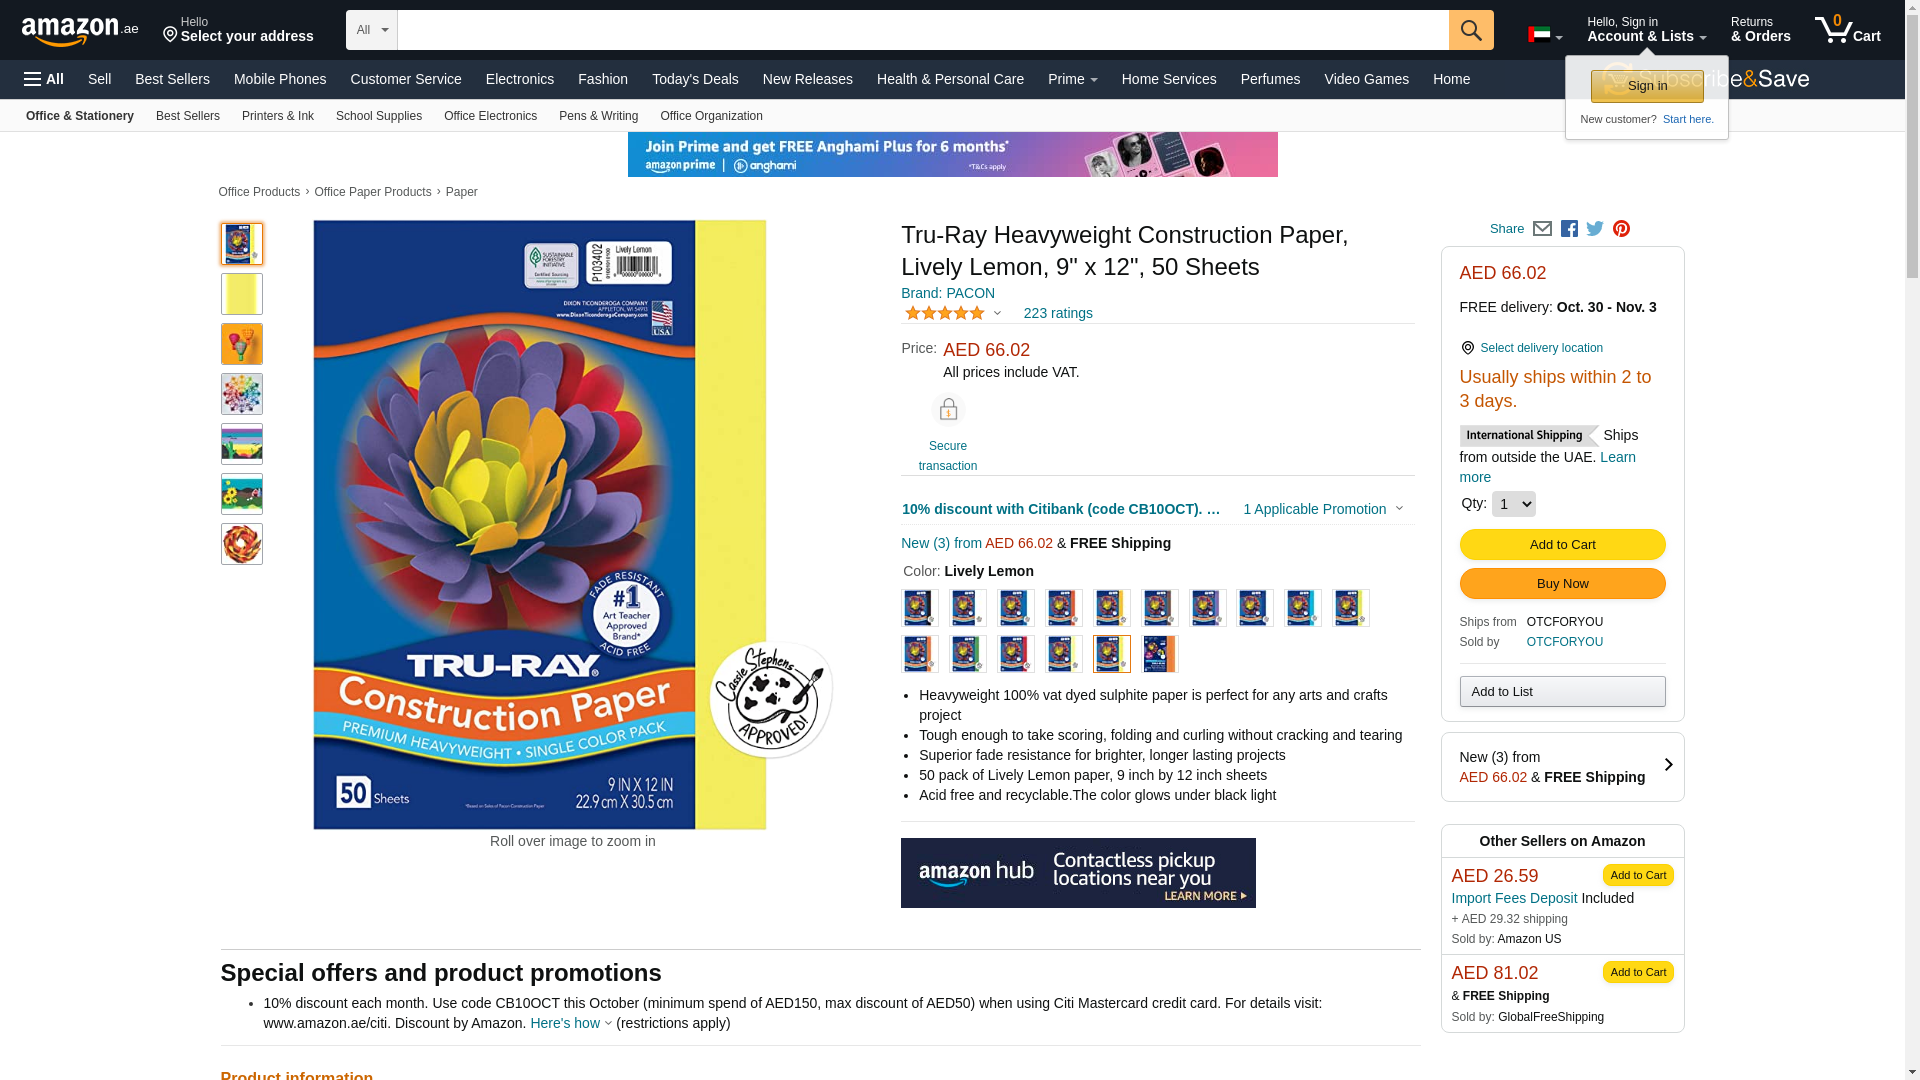Click the search magnifier button

(x=1471, y=30)
